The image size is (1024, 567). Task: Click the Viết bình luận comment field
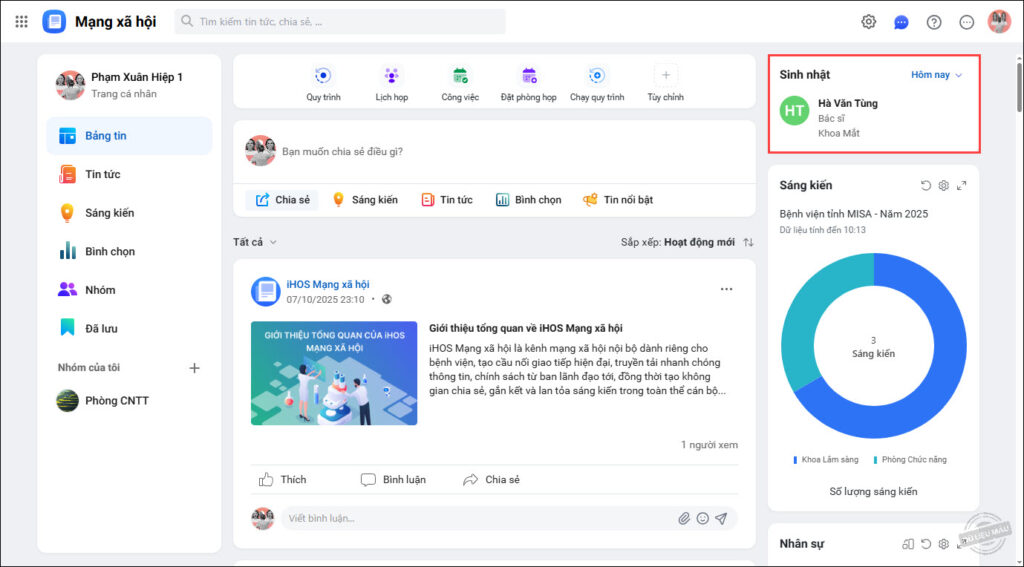click(x=478, y=519)
